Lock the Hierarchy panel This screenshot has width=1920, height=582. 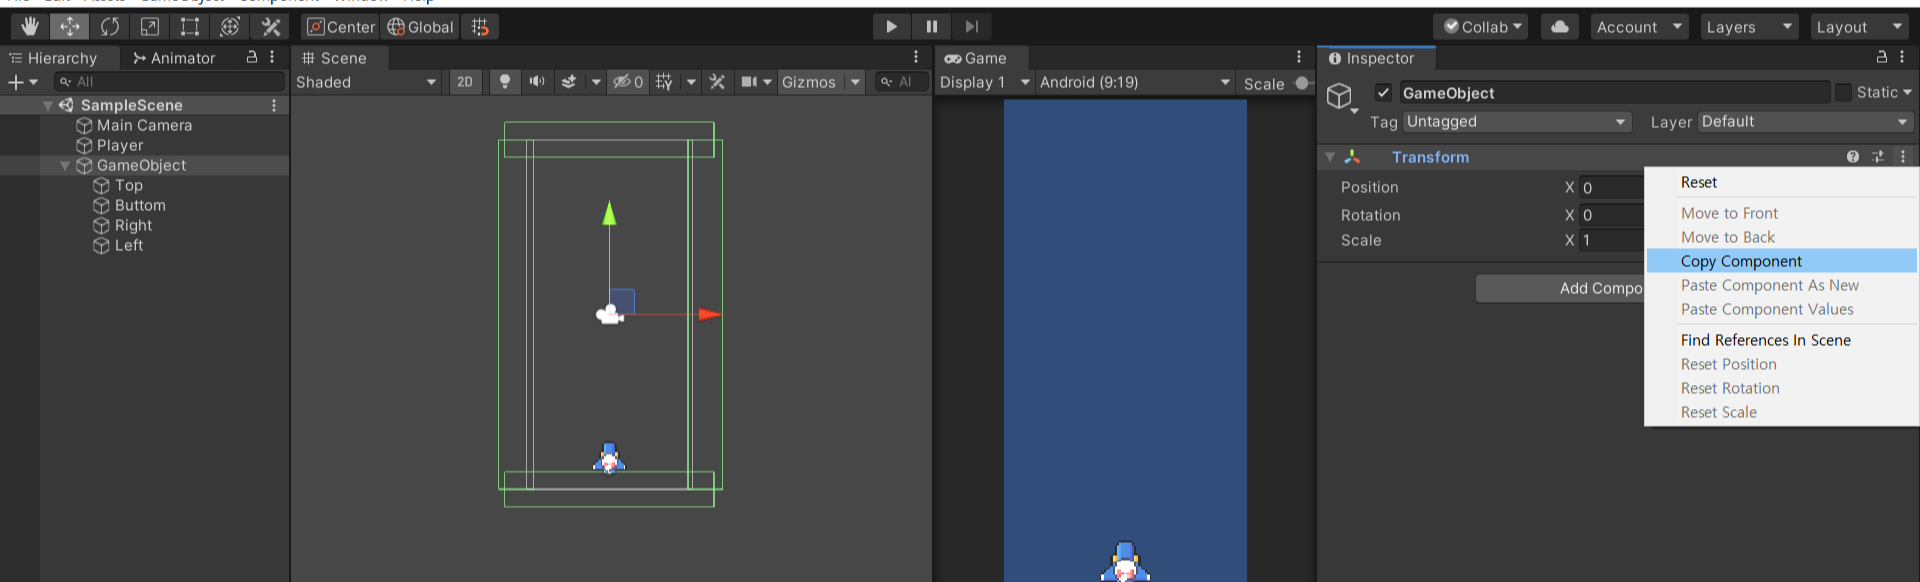[x=252, y=58]
